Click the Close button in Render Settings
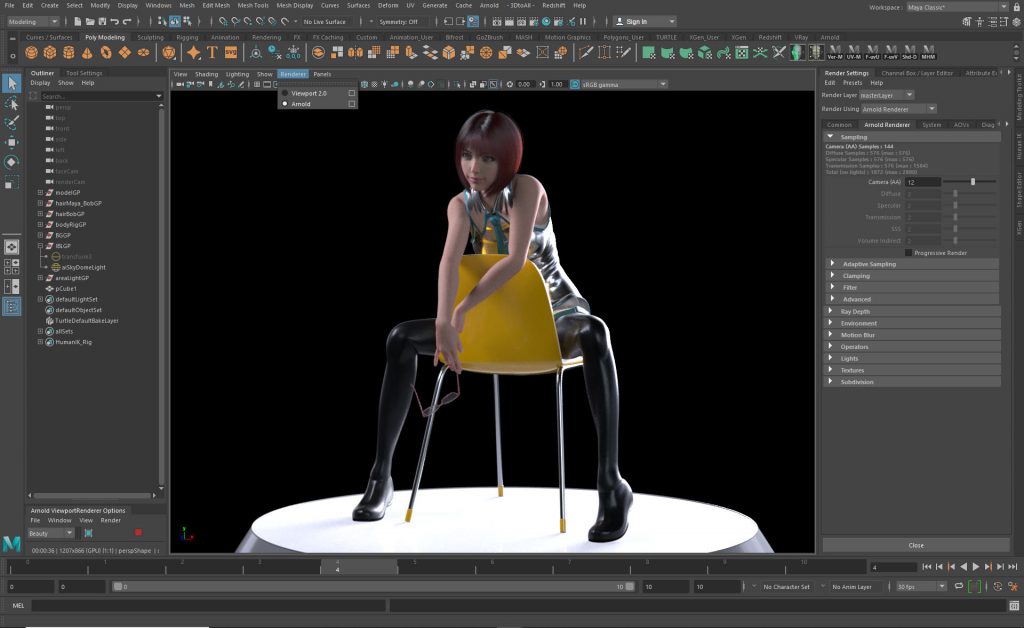 pos(915,545)
